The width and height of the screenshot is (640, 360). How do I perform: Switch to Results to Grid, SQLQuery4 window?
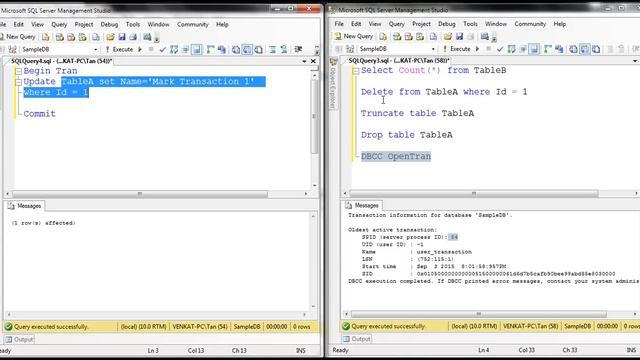[247, 49]
